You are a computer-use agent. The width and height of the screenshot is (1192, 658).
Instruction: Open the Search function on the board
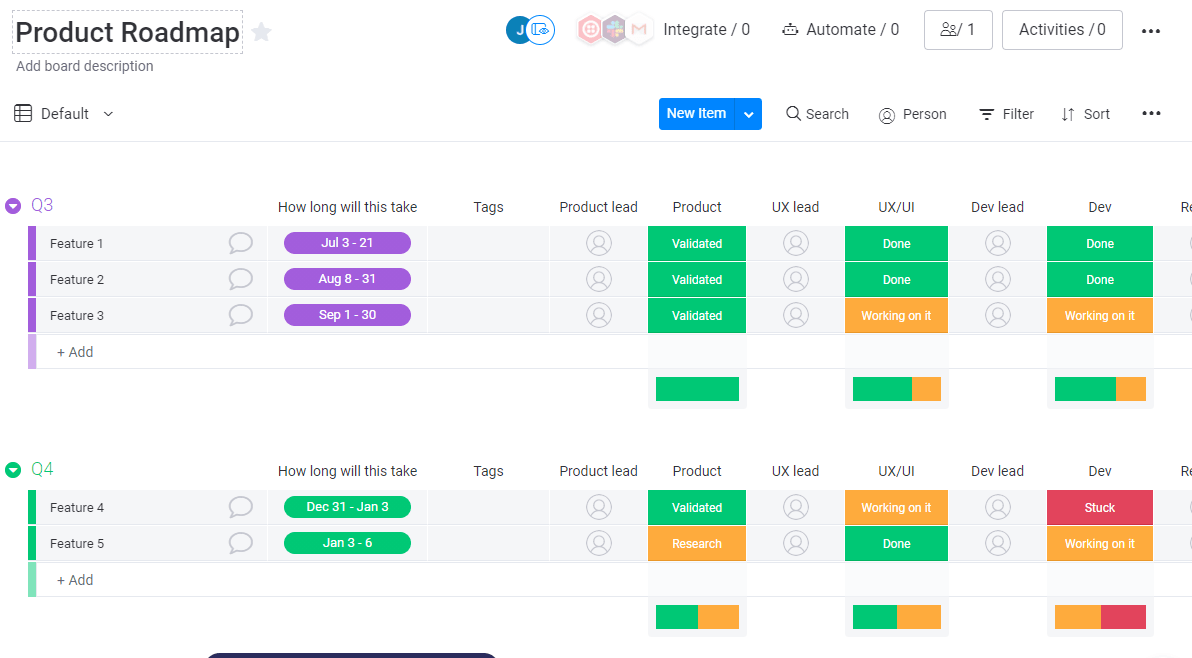coord(817,113)
